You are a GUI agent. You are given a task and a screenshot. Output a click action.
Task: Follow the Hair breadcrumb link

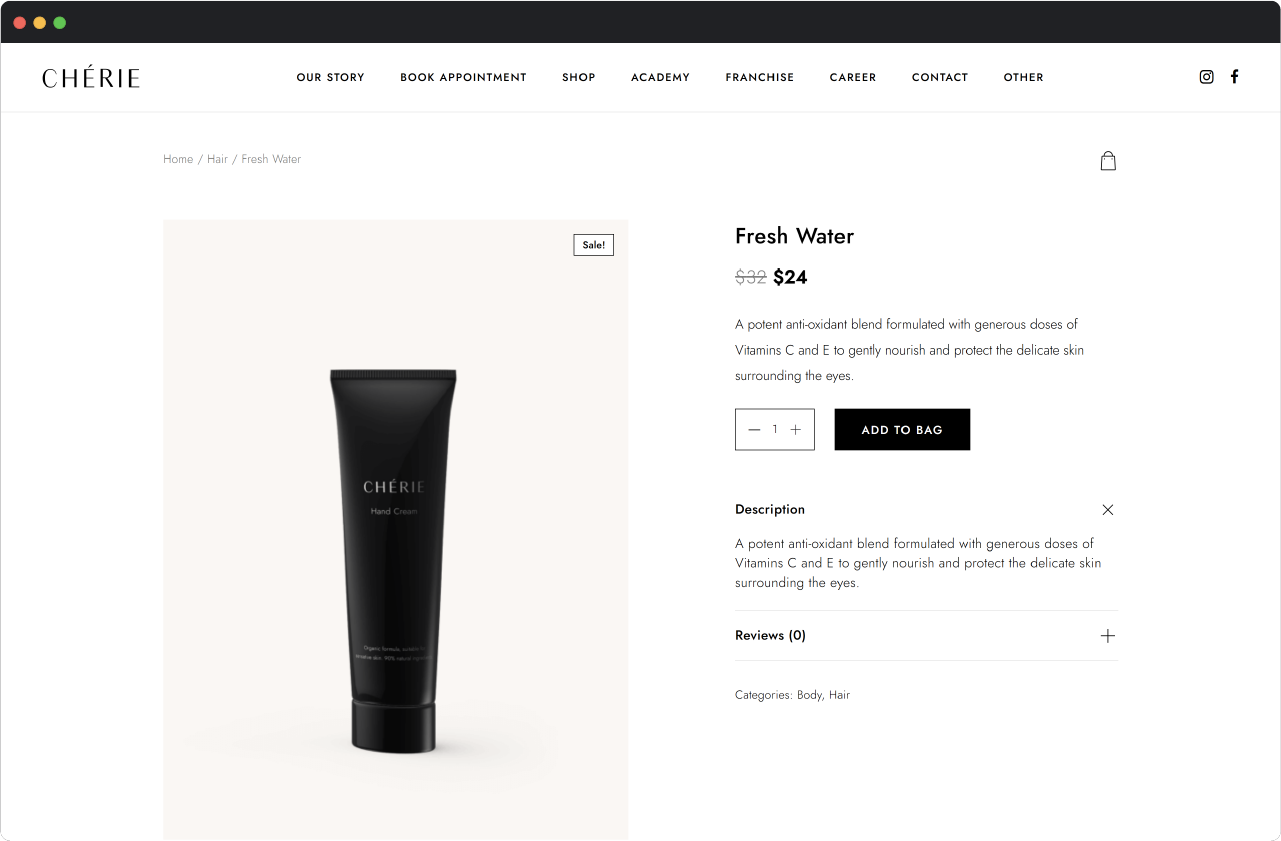217,159
